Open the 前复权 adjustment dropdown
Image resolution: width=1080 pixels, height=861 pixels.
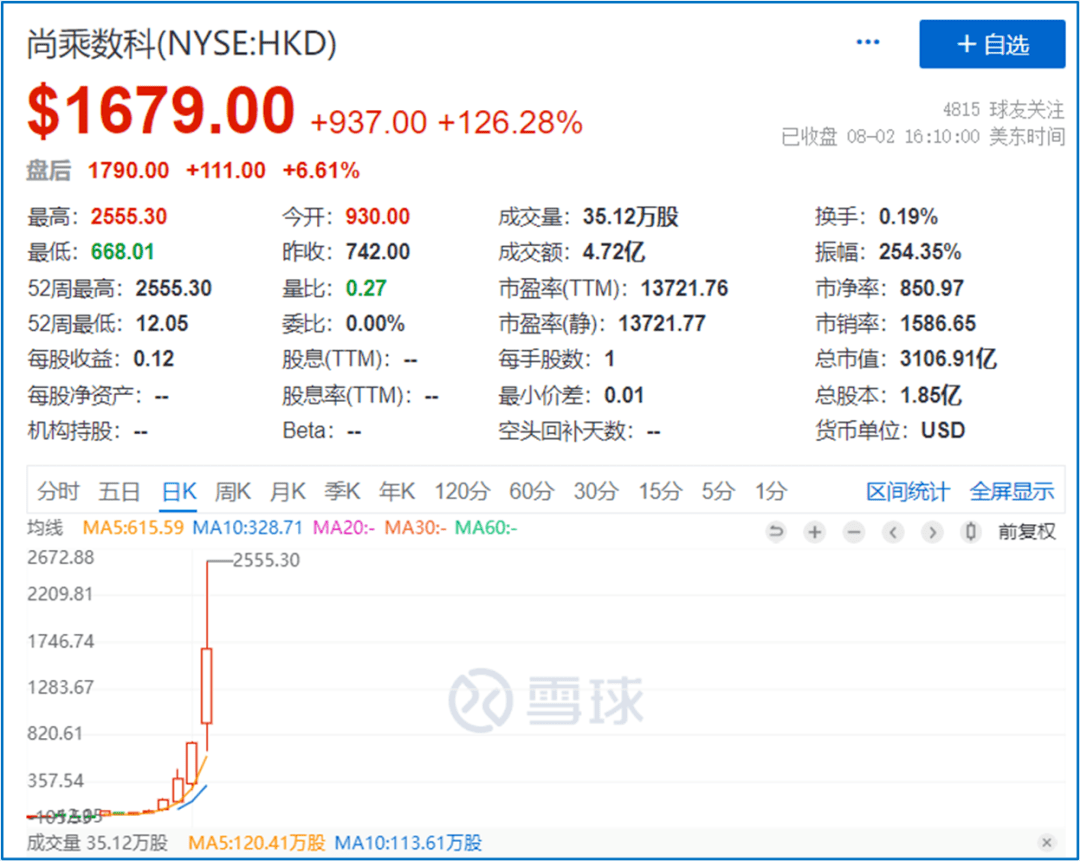pos(1027,531)
